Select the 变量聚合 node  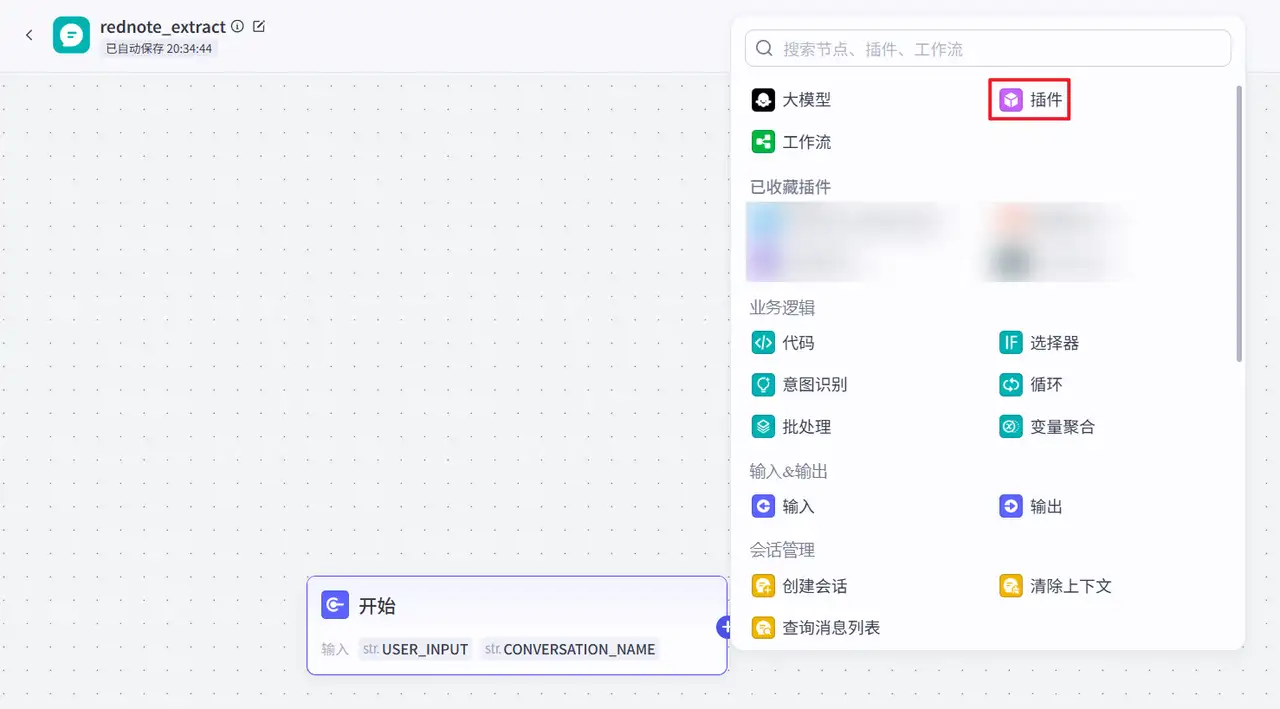1048,427
